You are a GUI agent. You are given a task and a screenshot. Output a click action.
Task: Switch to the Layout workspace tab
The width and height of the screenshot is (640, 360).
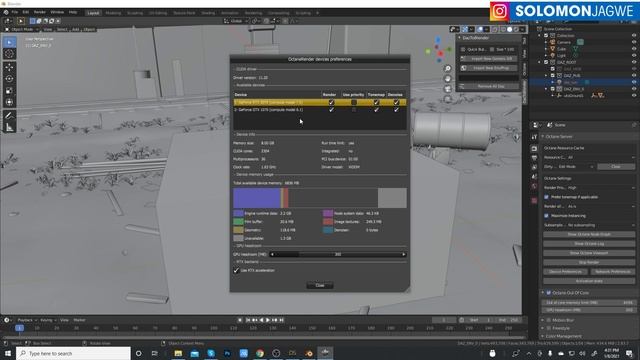pos(93,13)
